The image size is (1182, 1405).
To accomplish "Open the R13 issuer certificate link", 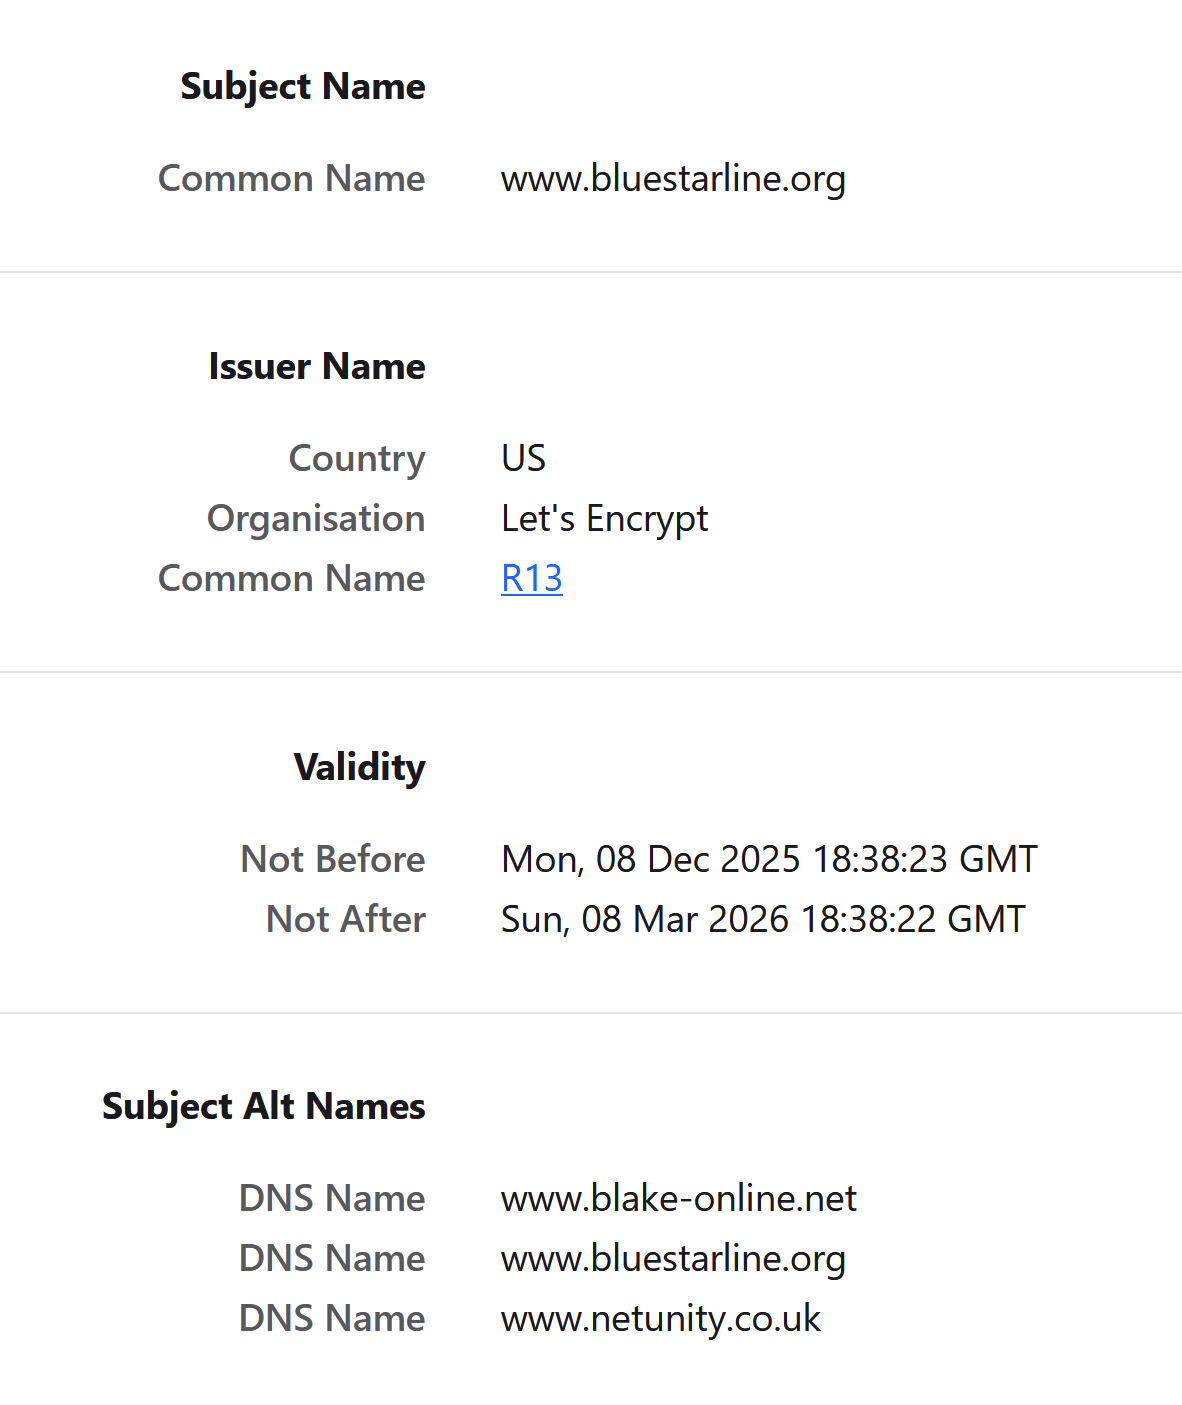I will click(531, 579).
